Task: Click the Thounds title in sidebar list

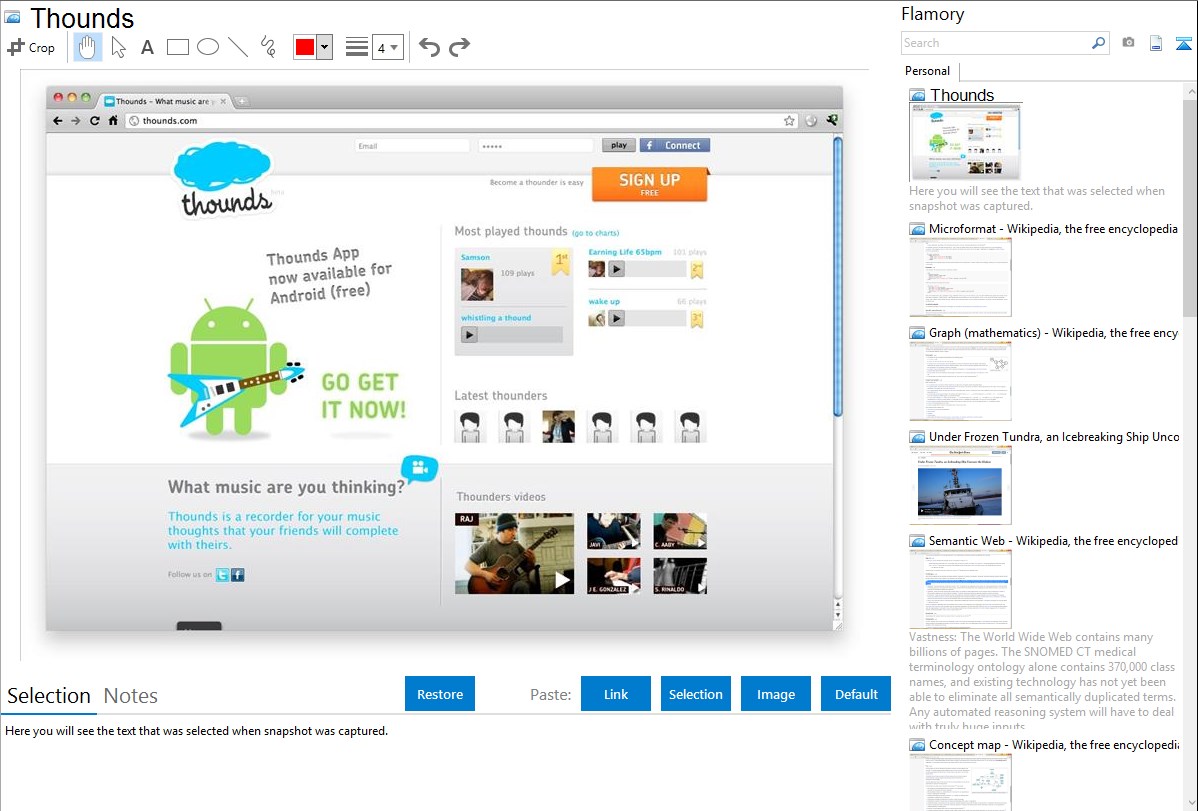Action: (962, 95)
